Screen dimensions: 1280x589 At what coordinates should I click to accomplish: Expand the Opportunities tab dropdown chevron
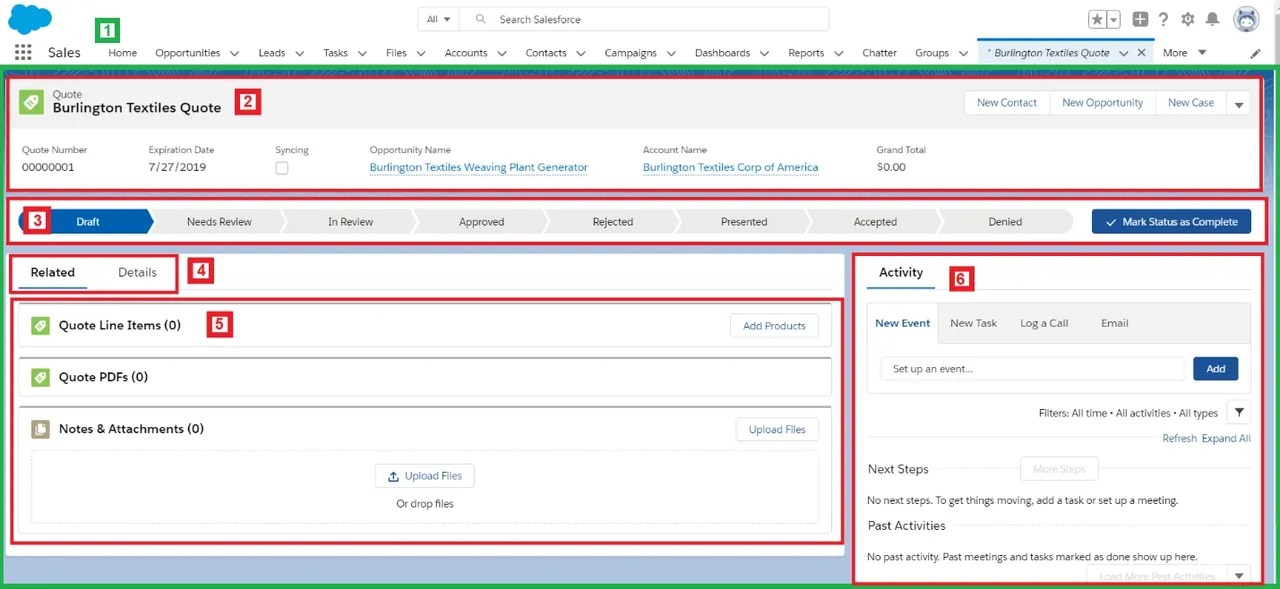point(234,52)
